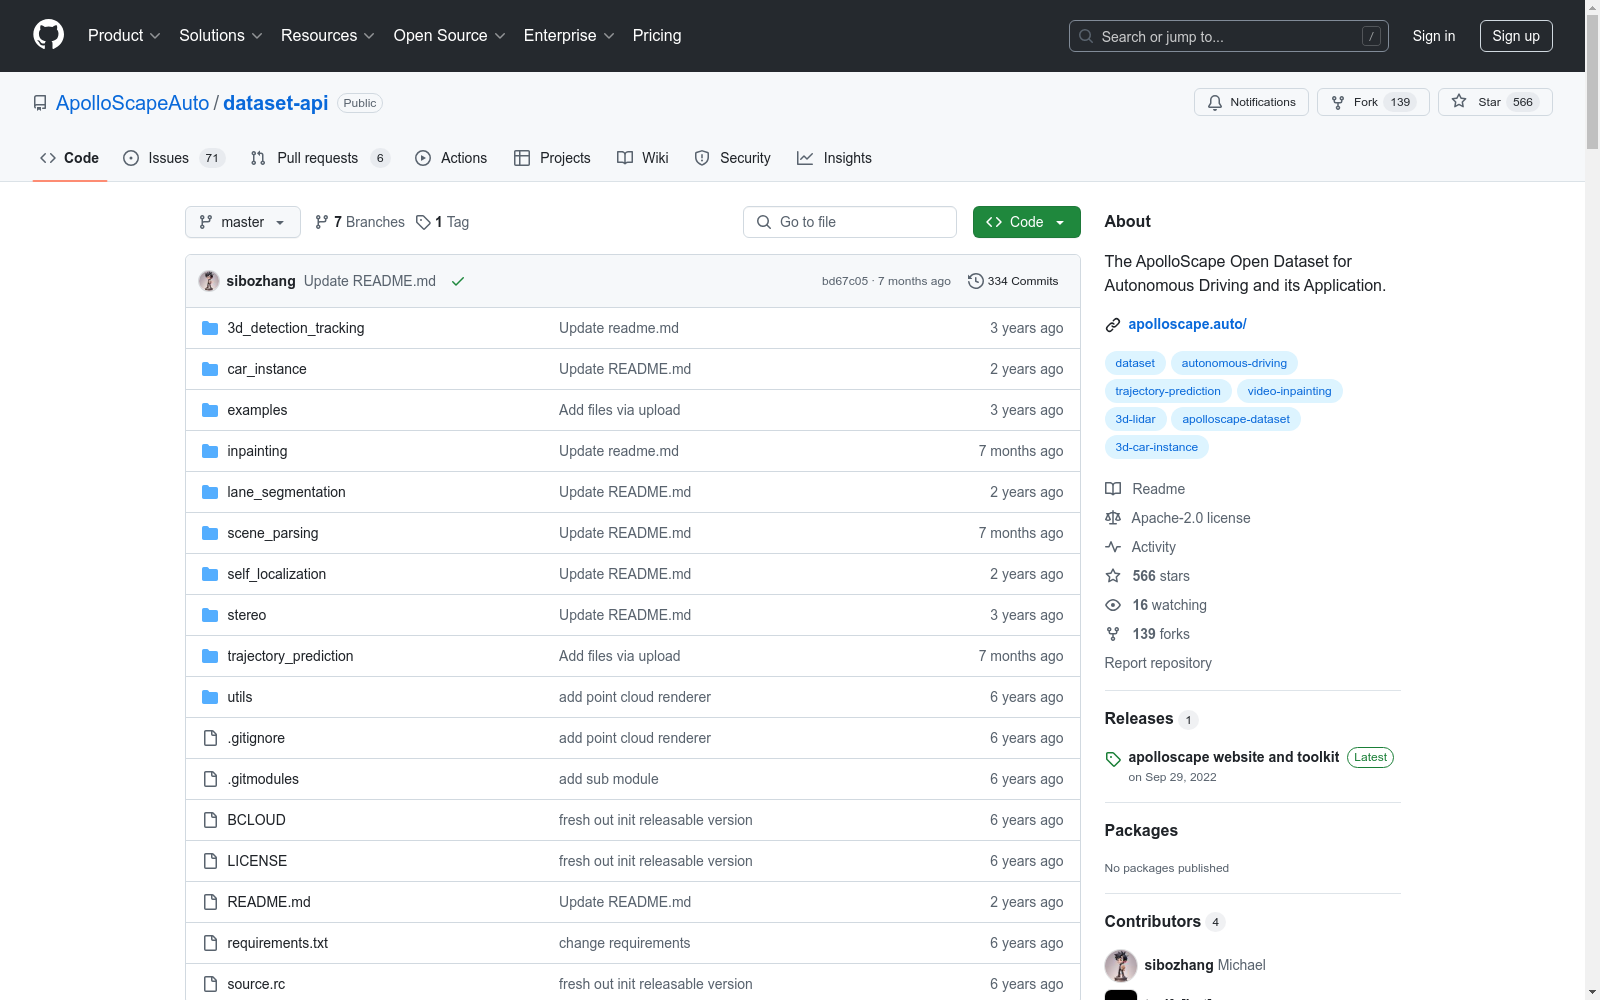1600x1000 pixels.
Task: Switch to the Issues tab
Action: pyautogui.click(x=174, y=158)
